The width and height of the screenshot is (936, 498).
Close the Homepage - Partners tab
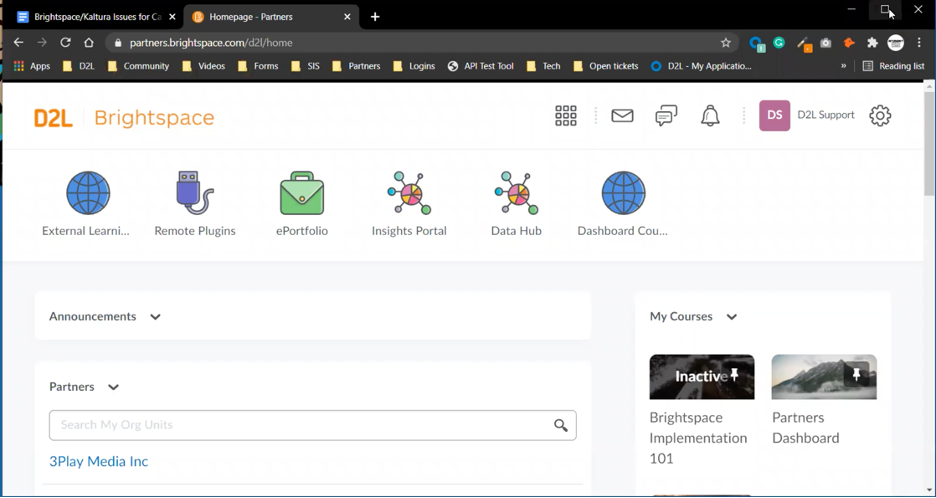click(347, 17)
